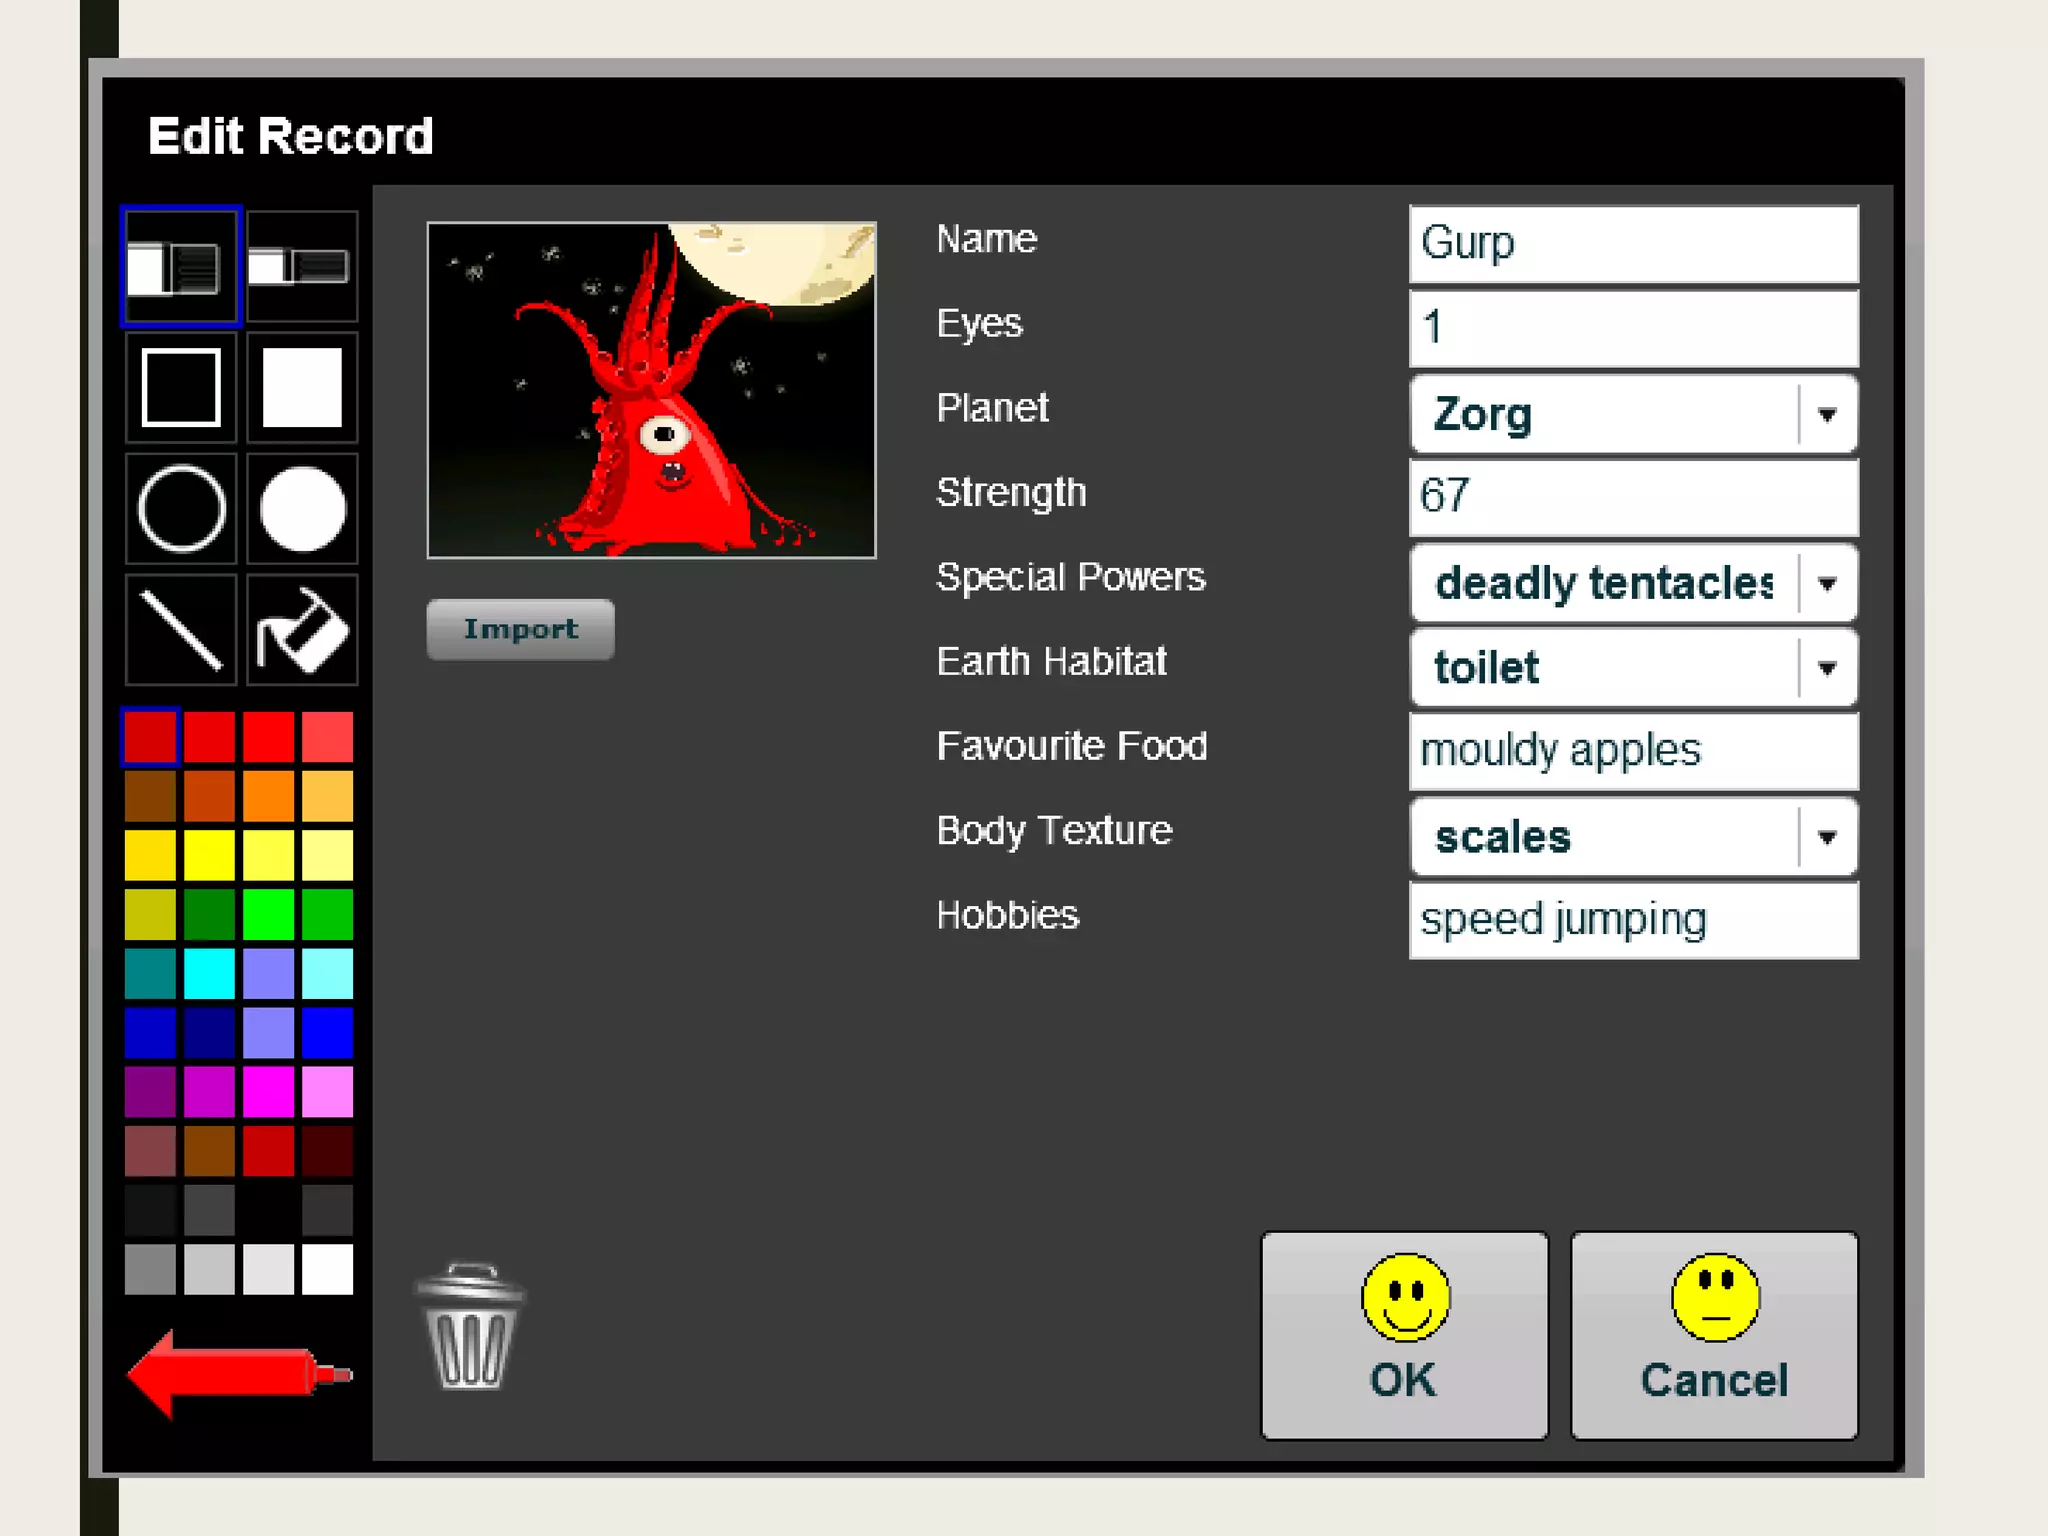
Task: Pick the bright yellow color swatch
Action: (209, 856)
